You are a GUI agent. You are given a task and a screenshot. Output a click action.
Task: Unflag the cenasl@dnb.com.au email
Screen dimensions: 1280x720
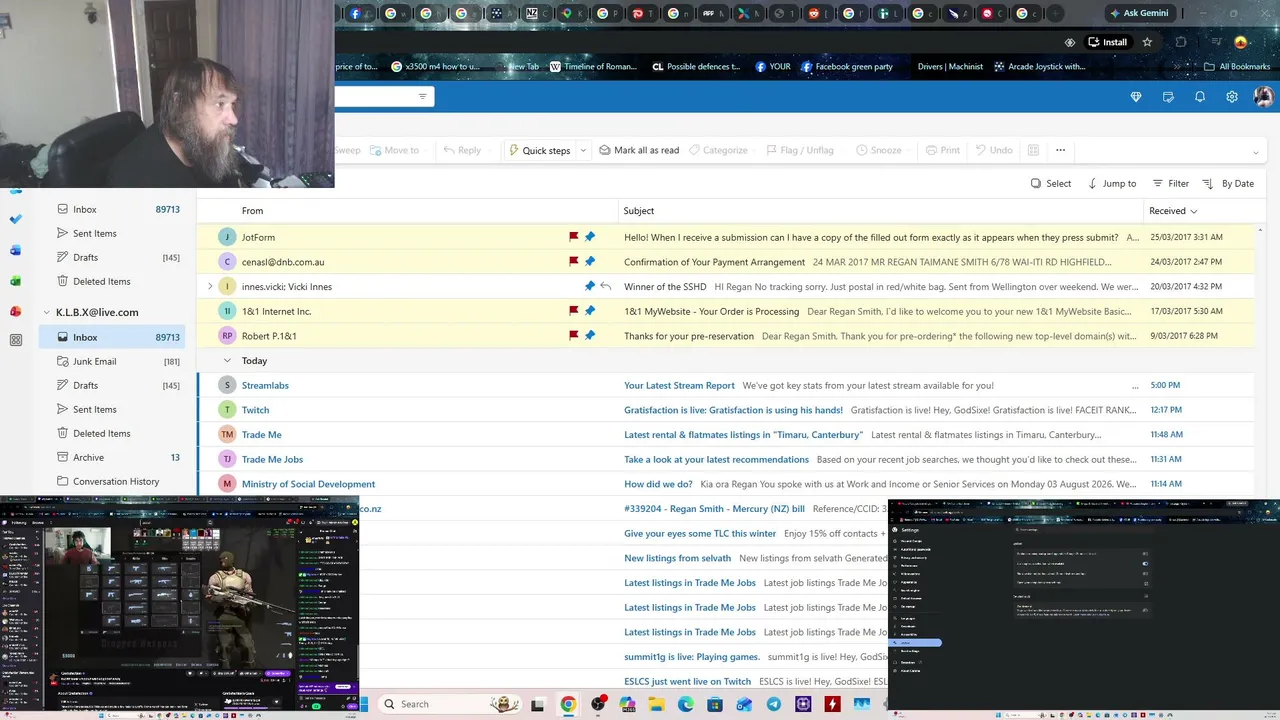point(574,262)
